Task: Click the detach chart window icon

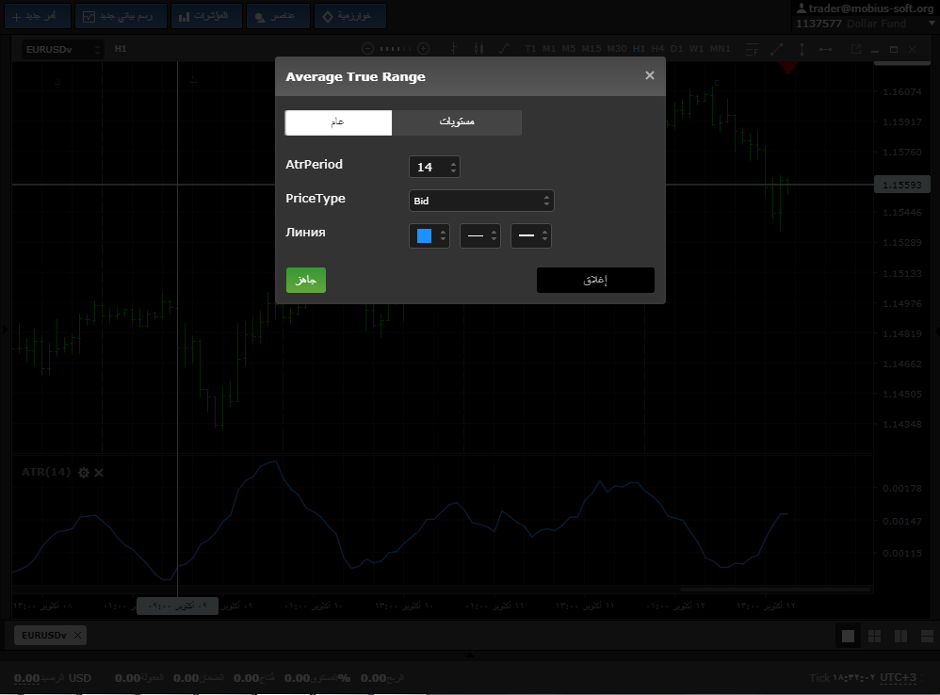Action: 856,49
